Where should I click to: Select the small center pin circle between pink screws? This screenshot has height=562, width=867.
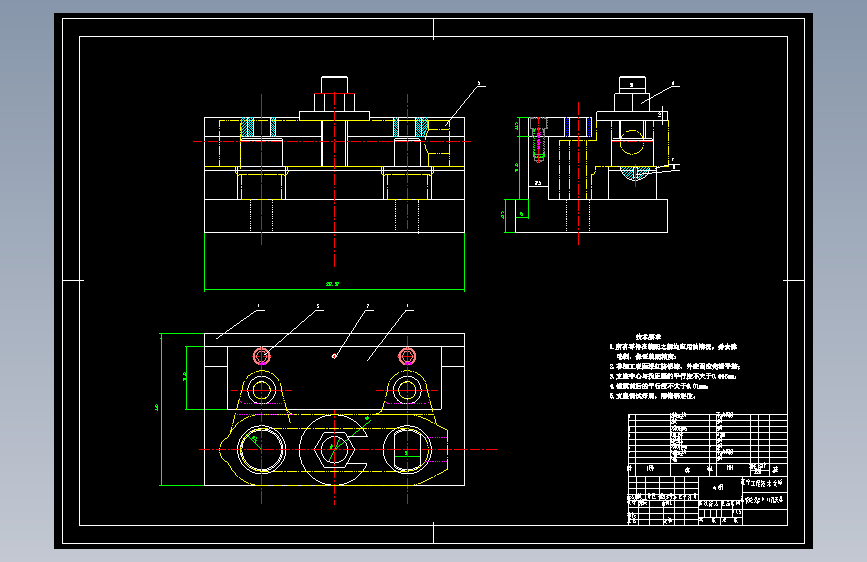(x=334, y=356)
